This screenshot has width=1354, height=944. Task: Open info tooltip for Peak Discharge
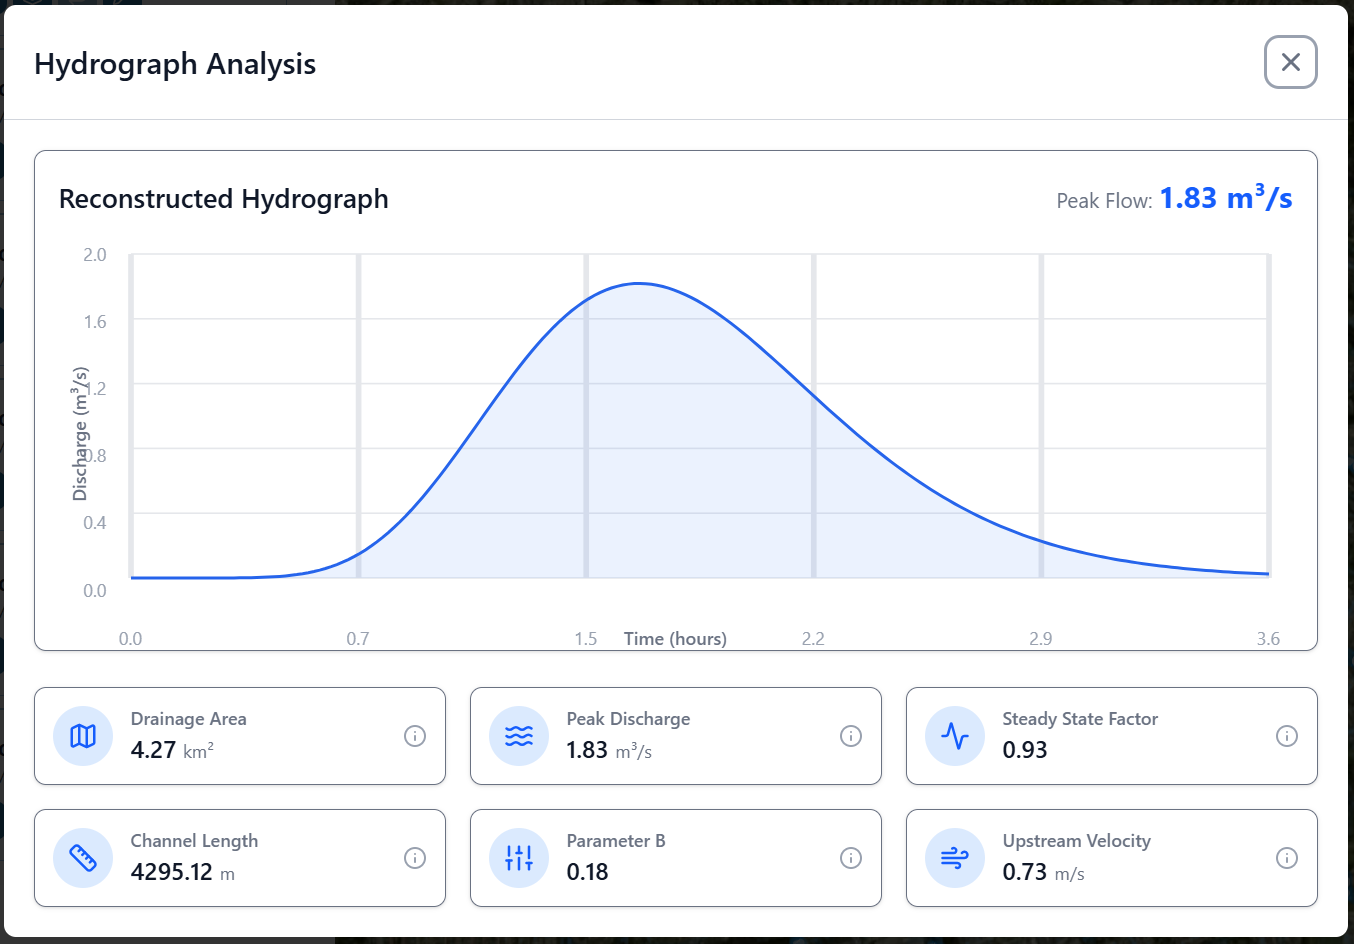851,736
